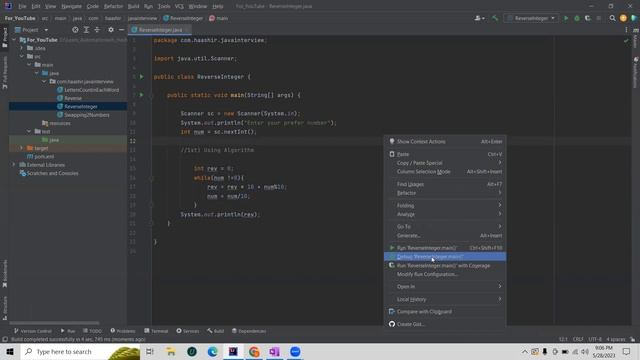640x360 pixels.
Task: Open Dependencies tool window
Action: pos(249,331)
